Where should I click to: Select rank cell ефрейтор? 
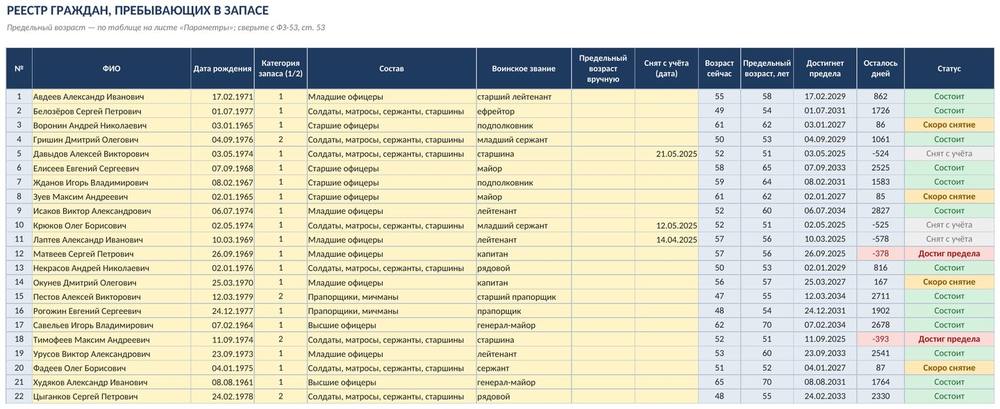[x=523, y=111]
